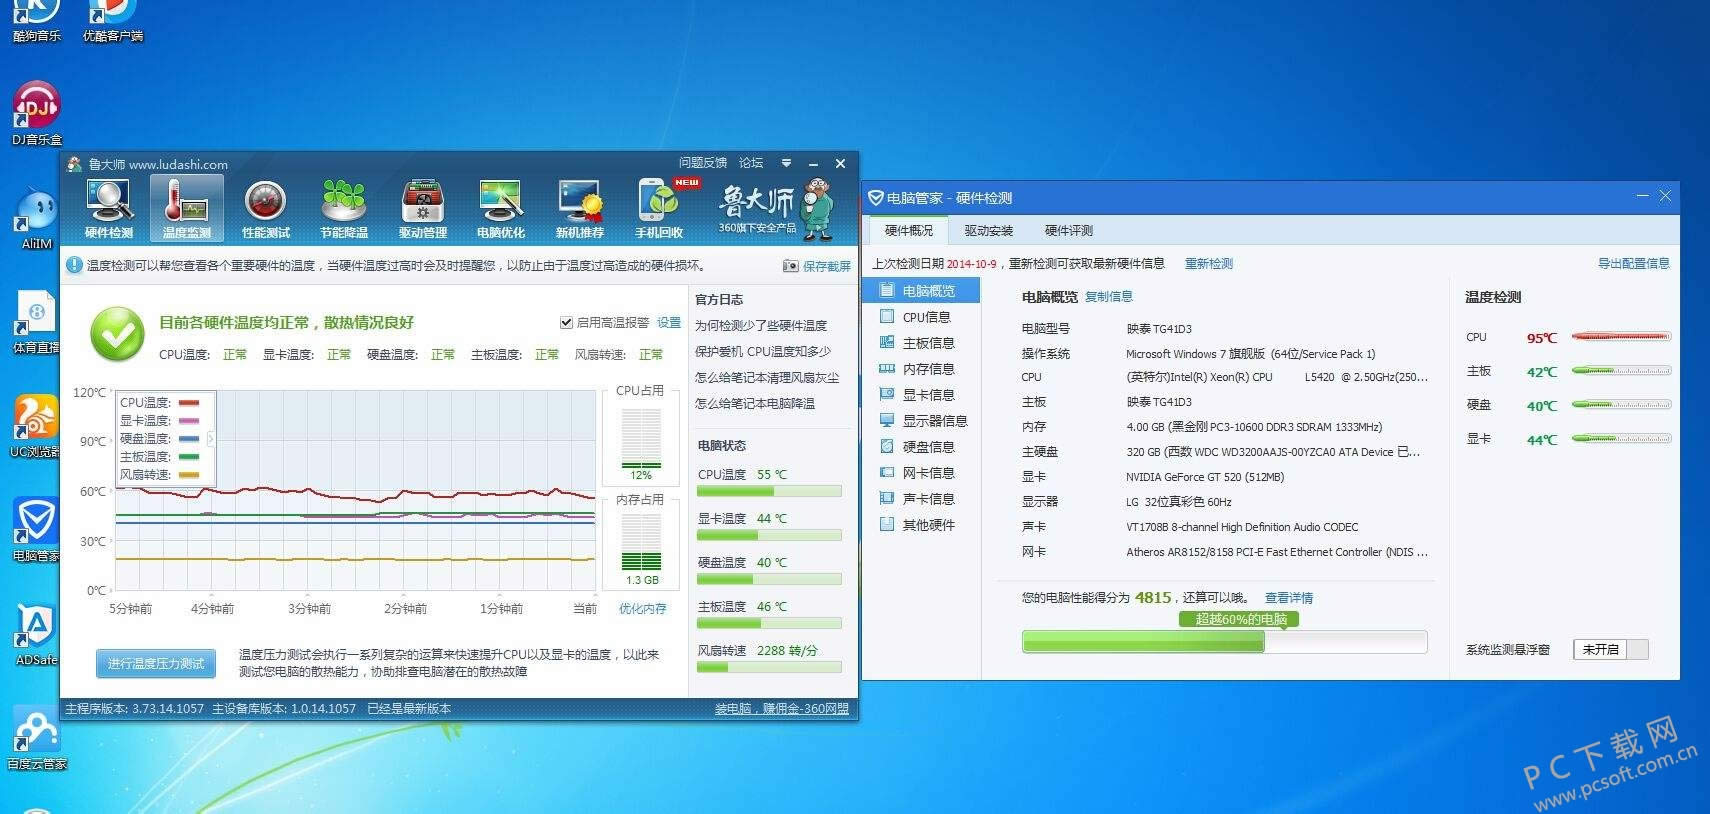Click the 重新检测 link
1710x814 pixels.
click(1208, 264)
